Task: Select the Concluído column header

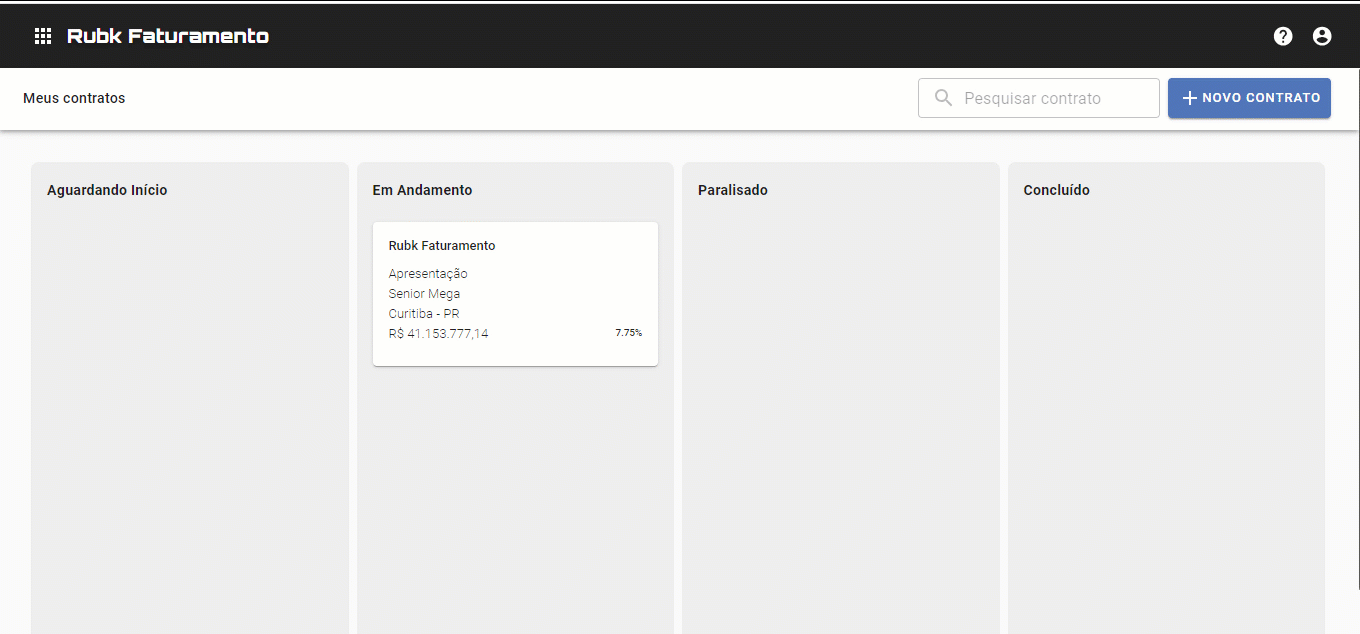Action: (x=1056, y=190)
